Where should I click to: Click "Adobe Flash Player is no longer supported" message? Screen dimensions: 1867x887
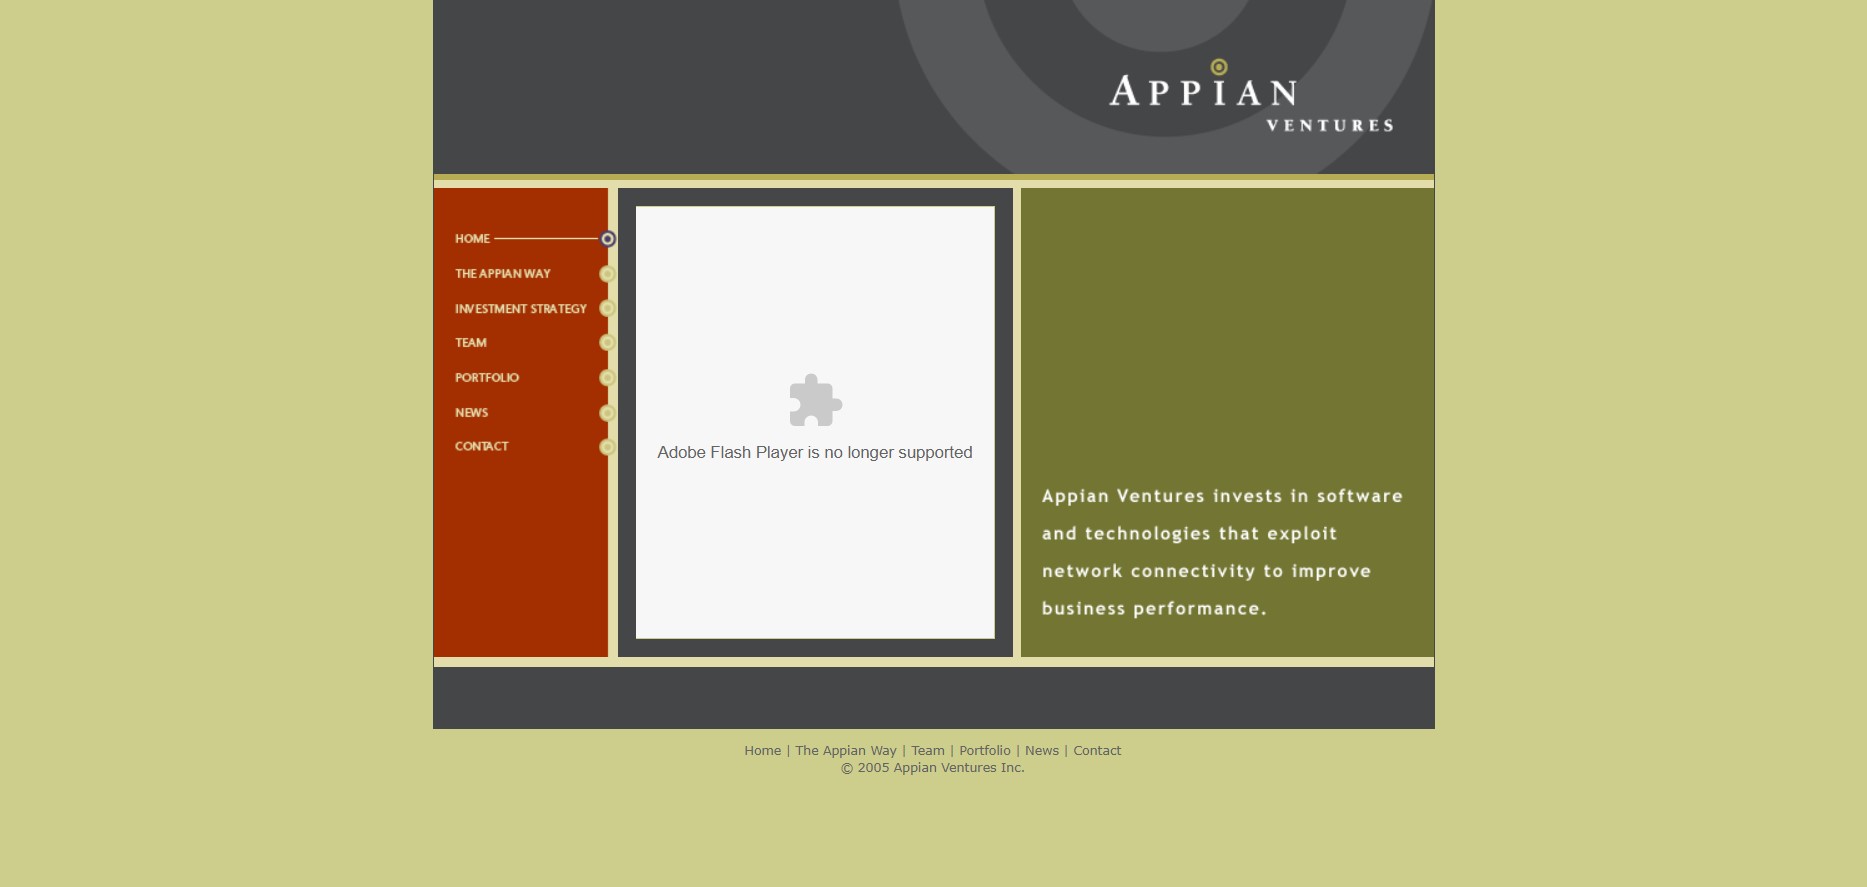point(815,453)
